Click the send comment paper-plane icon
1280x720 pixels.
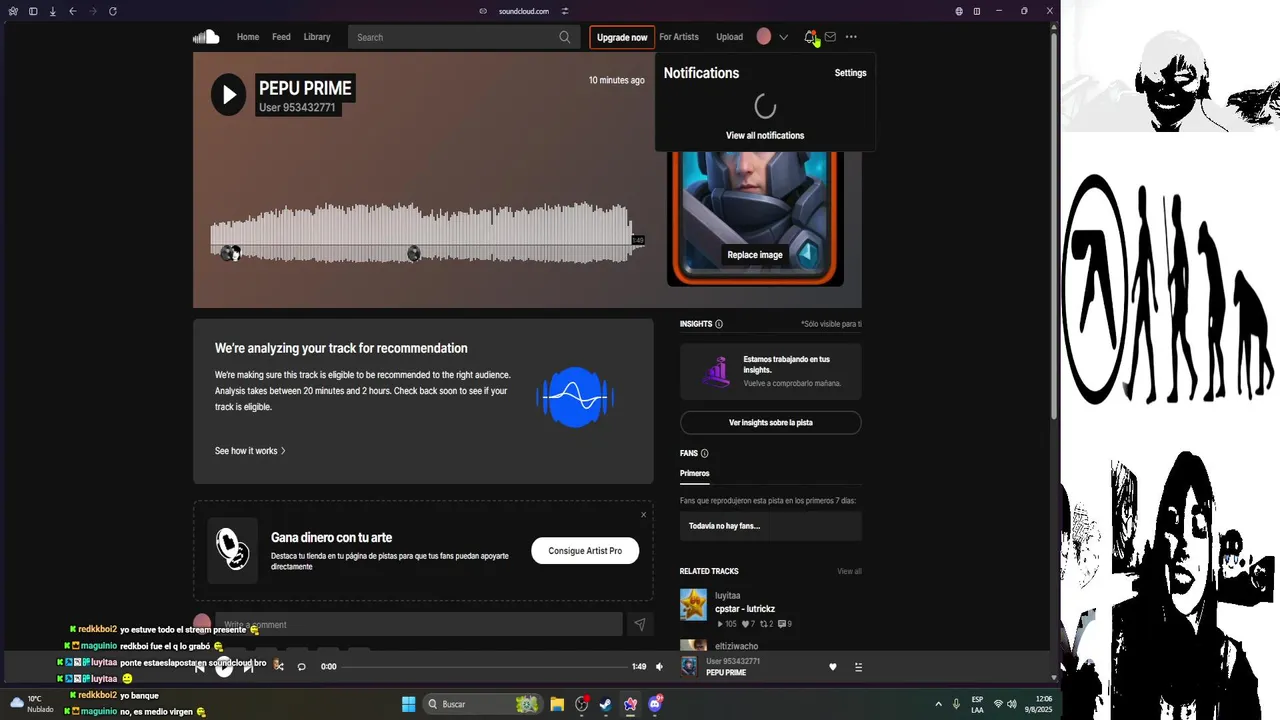coord(640,625)
